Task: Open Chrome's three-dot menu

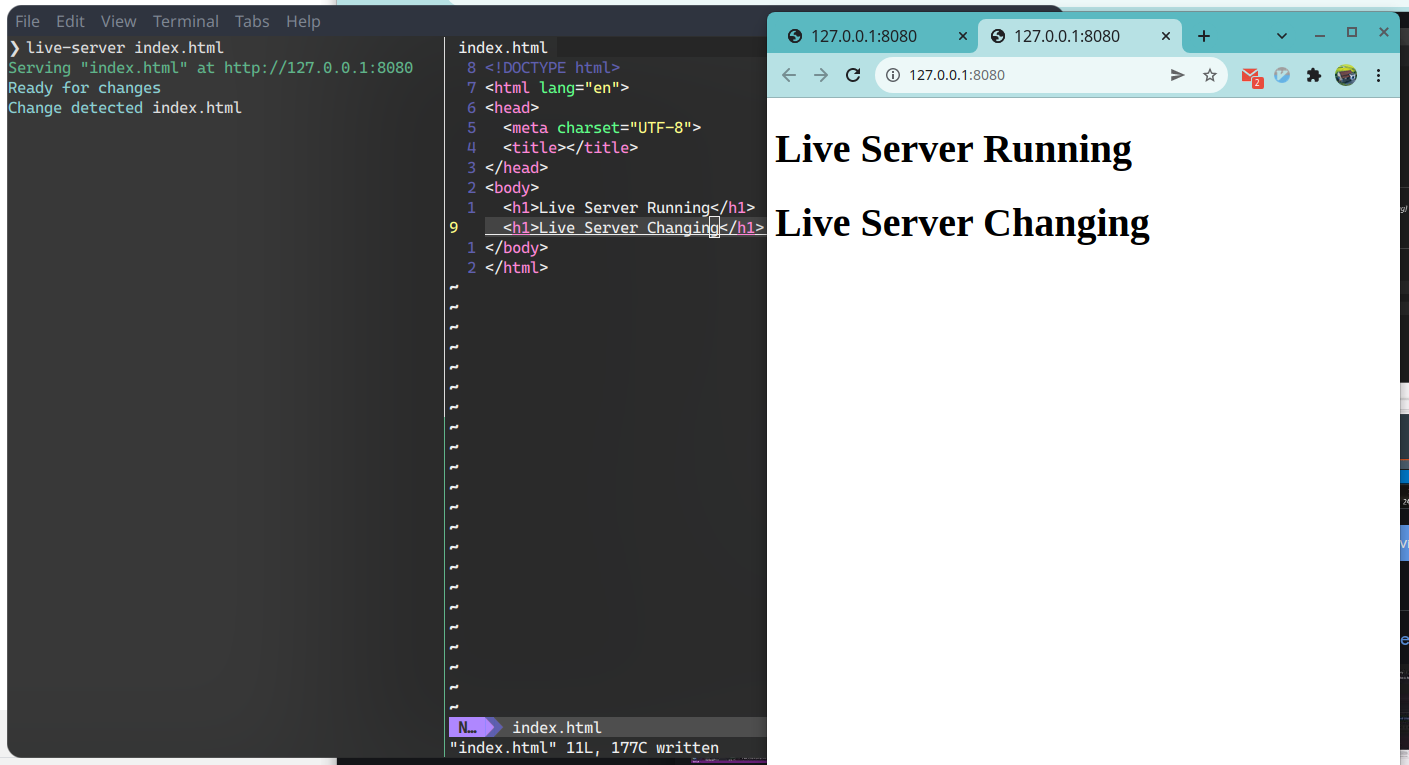Action: click(1379, 75)
